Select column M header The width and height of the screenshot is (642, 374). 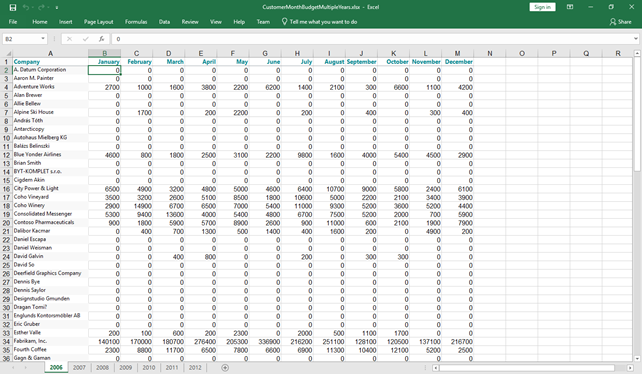click(457, 53)
